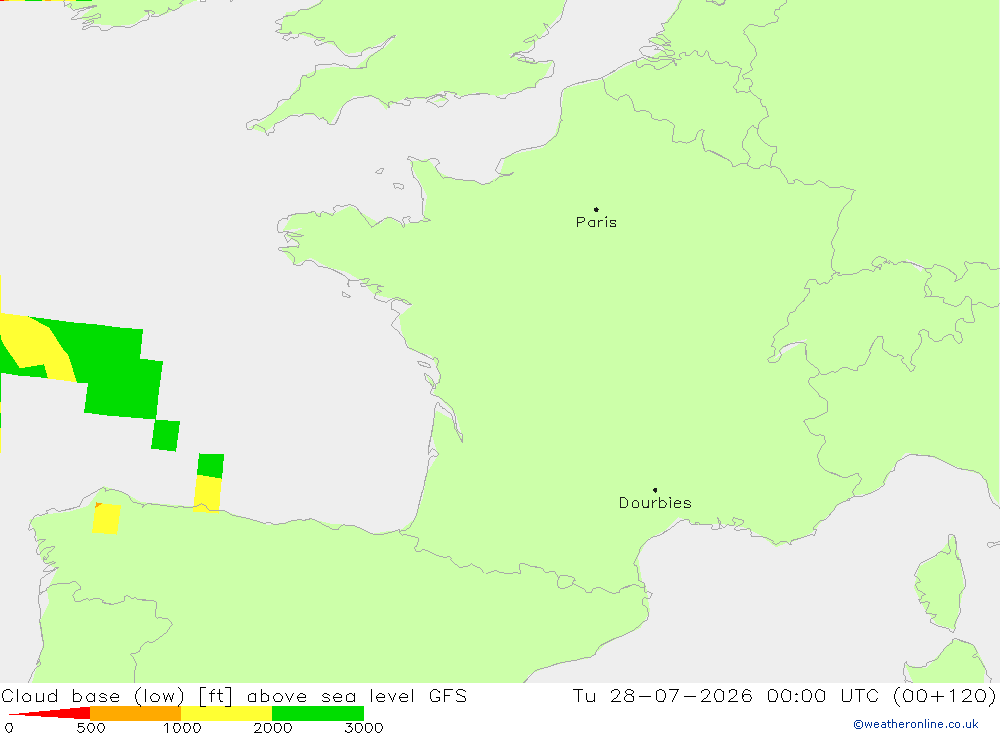Viewport: 1000px width, 733px height.
Task: Click the forecast date 'Tu 28-07-2026' text
Action: pos(662,695)
